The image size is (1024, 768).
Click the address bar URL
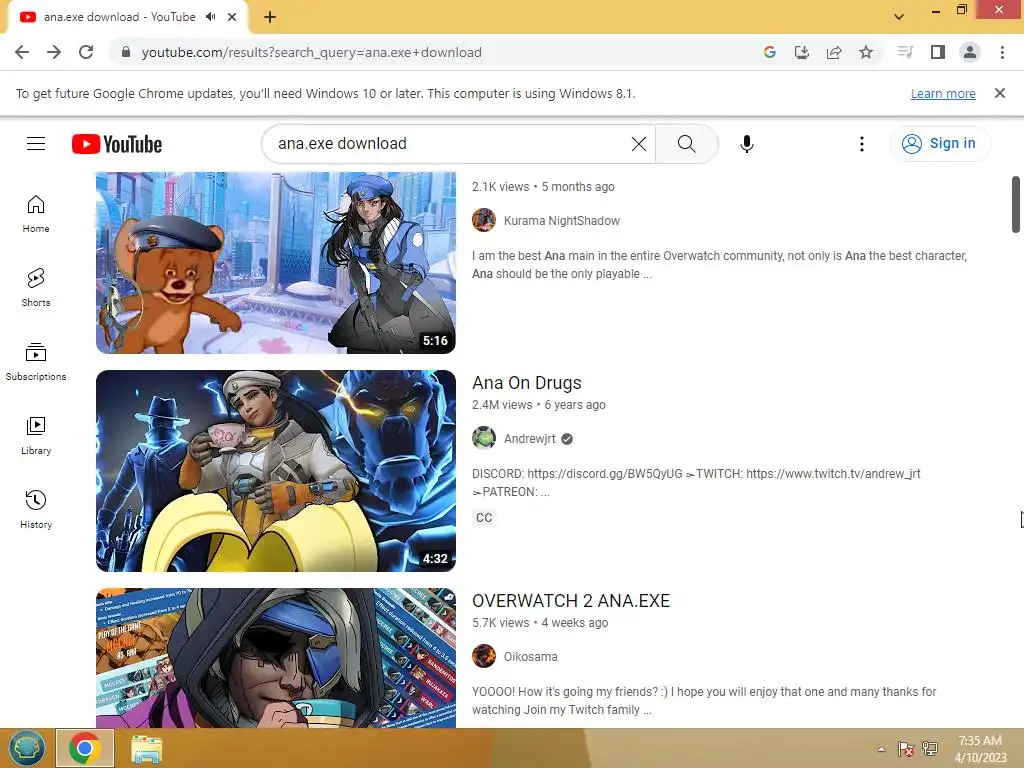click(312, 52)
